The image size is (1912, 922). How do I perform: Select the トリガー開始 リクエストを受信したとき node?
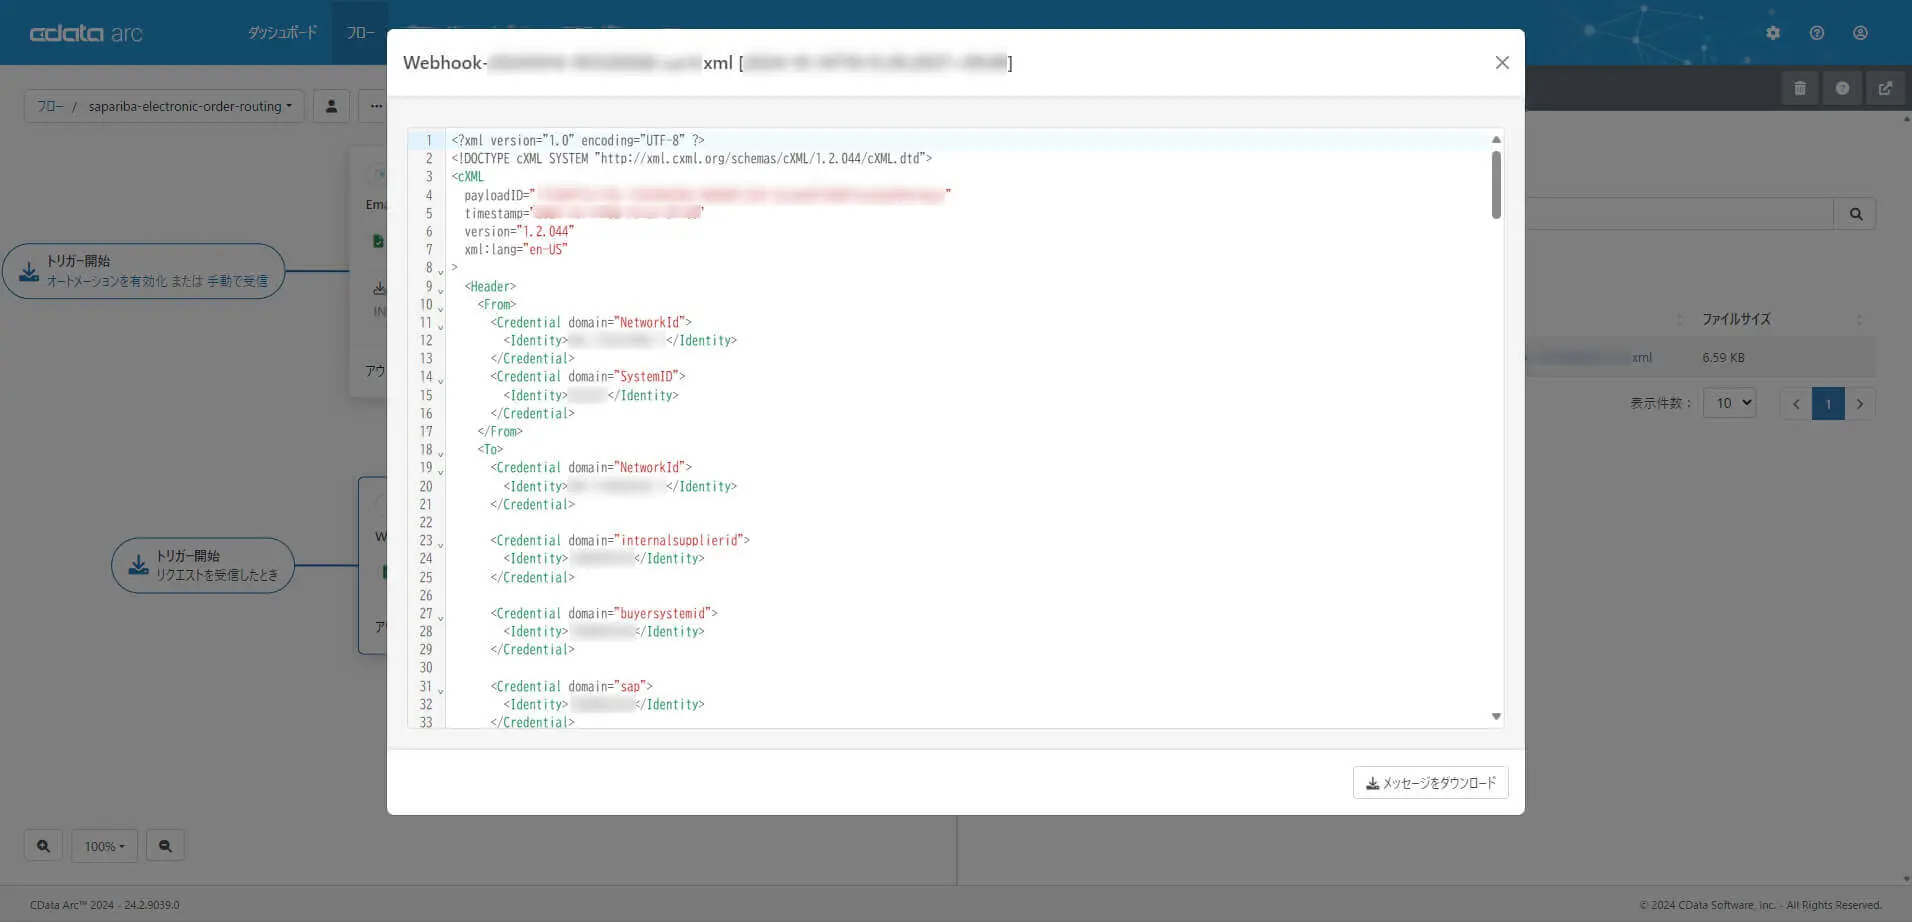[x=203, y=566]
